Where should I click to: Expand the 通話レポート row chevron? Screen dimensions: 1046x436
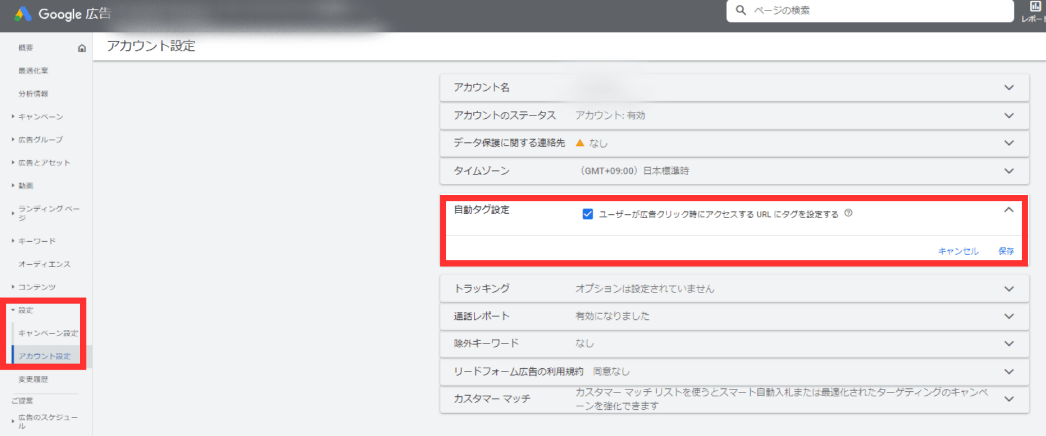pos(1009,316)
